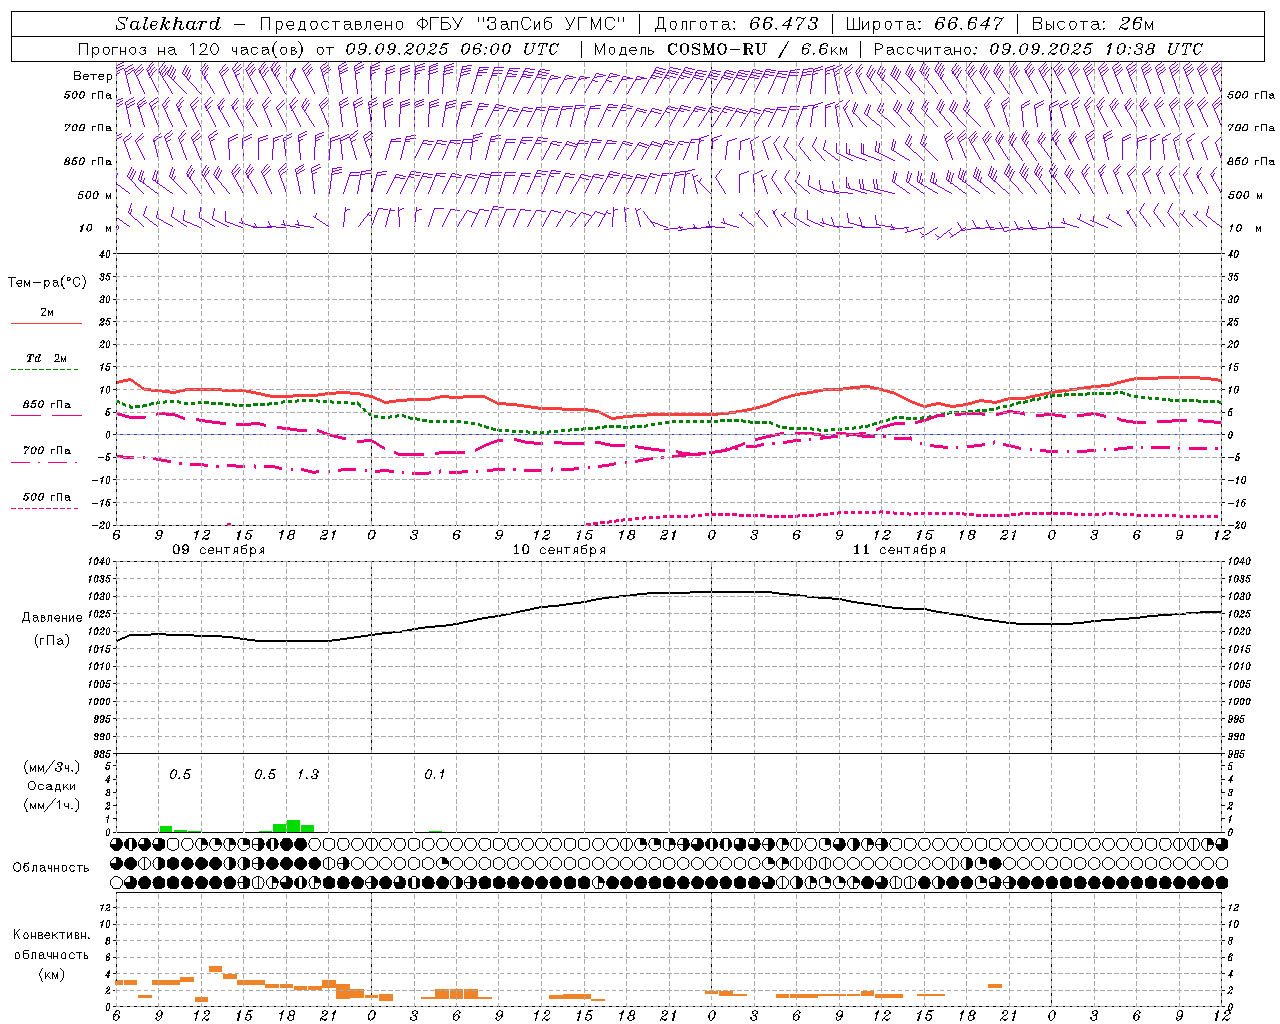Select the latitude value 66.647
Viewport: 1280px width, 1024px height.
[x=968, y=24]
